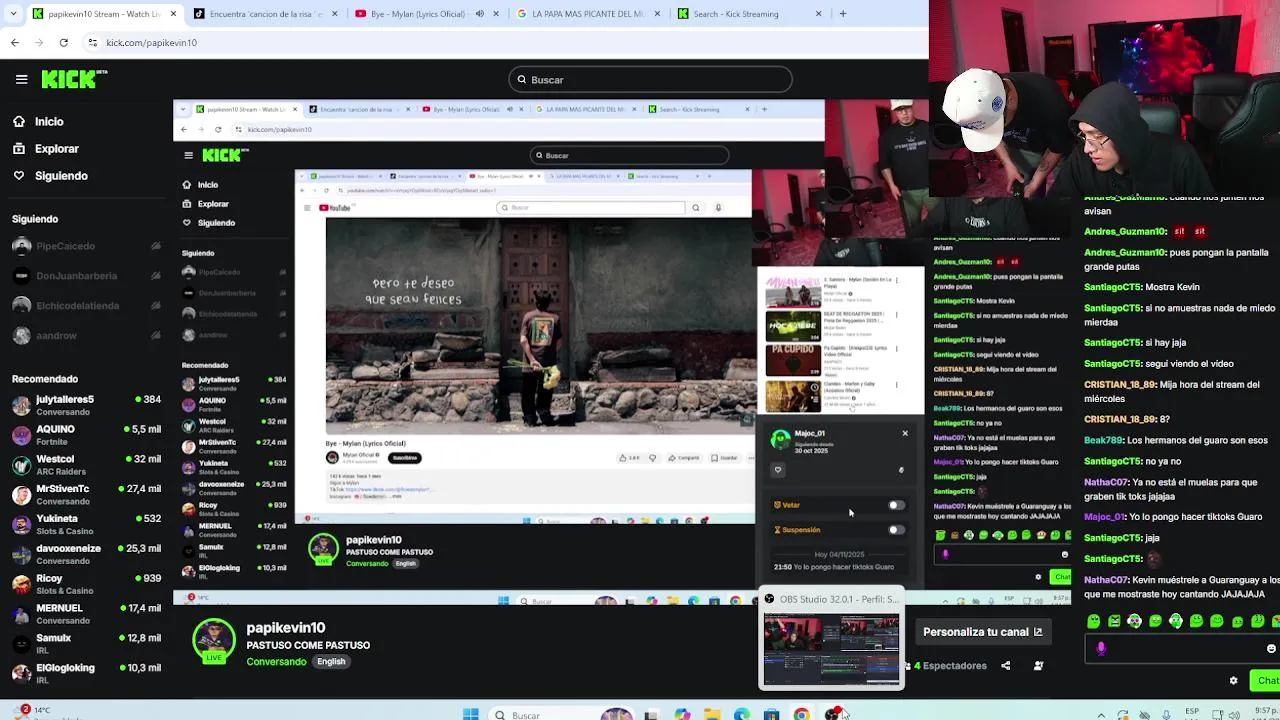
Task: Open AQUINO recommended channel showing 5,5 mil
Action: [x=85, y=435]
